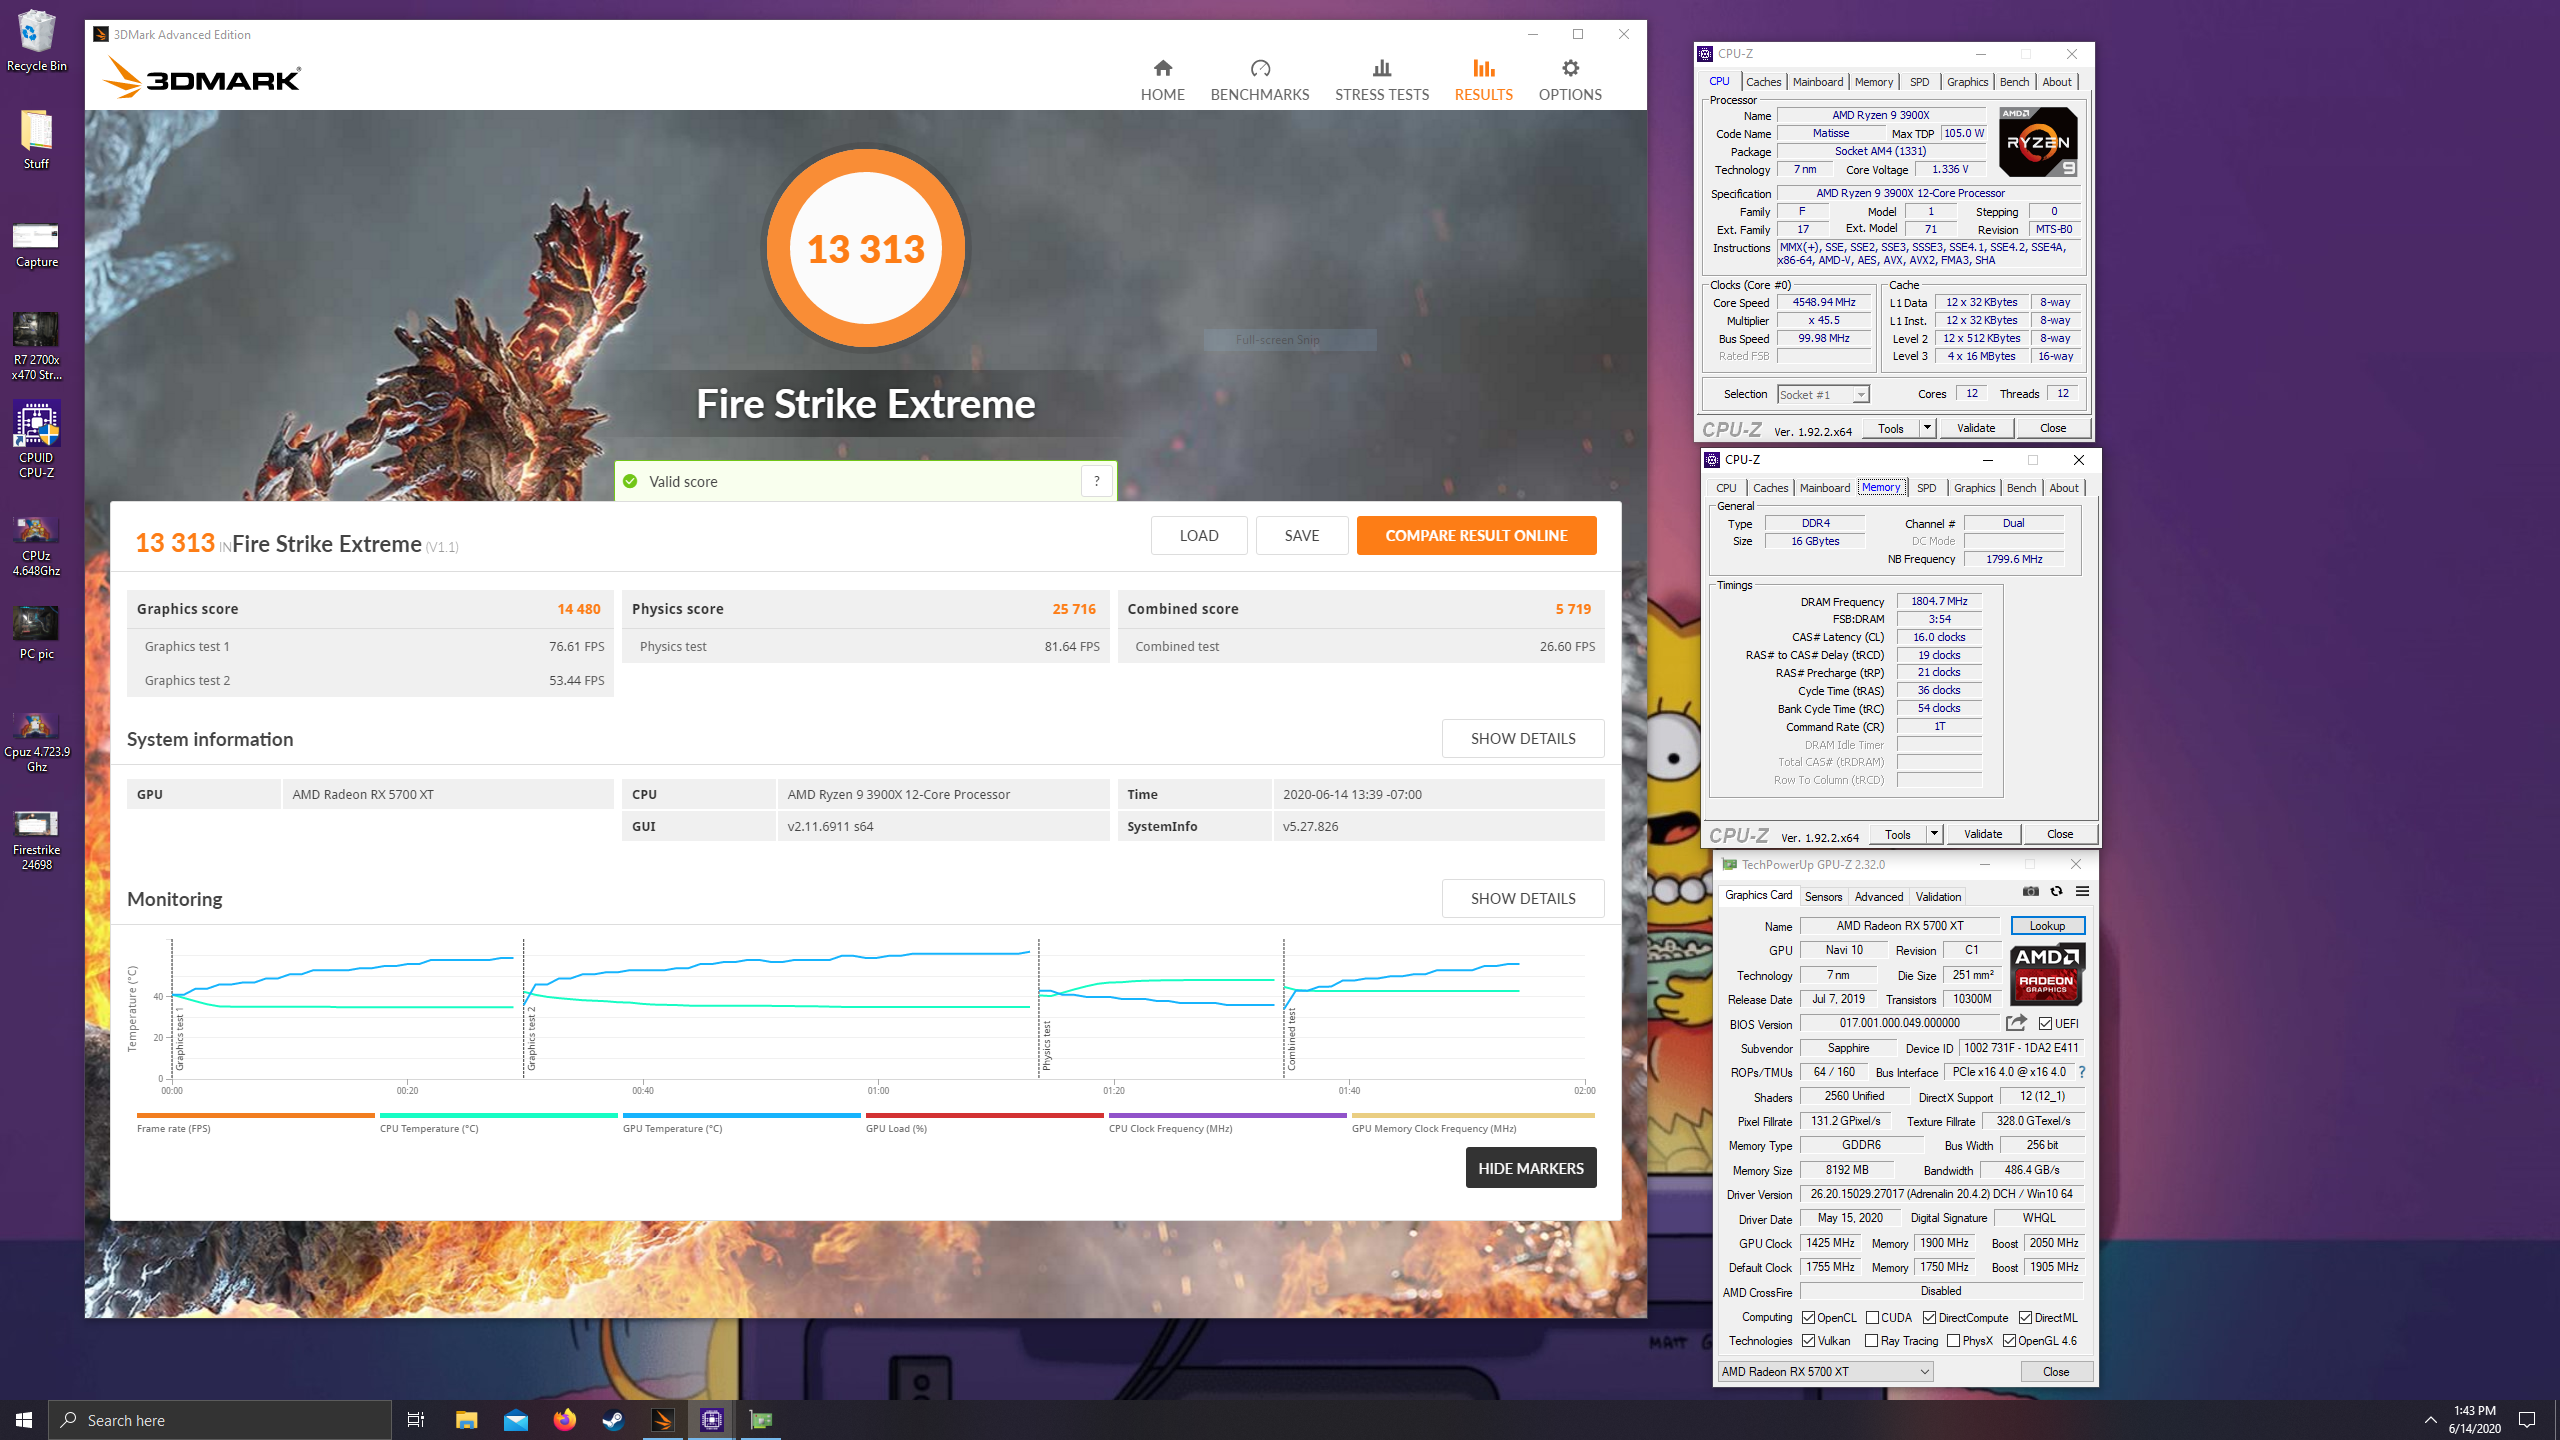Open the Mail app on the taskbar
Screen dimensions: 2560x1440
click(x=516, y=1420)
